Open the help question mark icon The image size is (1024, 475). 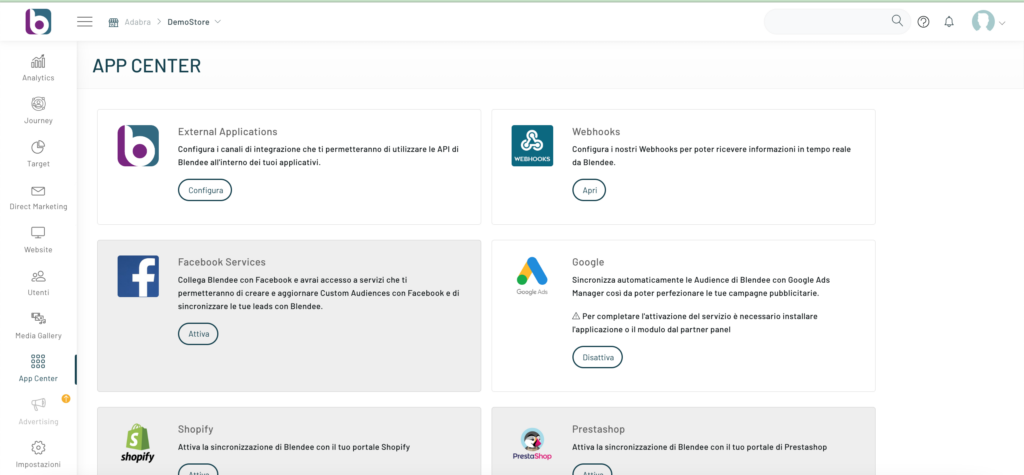pos(923,22)
